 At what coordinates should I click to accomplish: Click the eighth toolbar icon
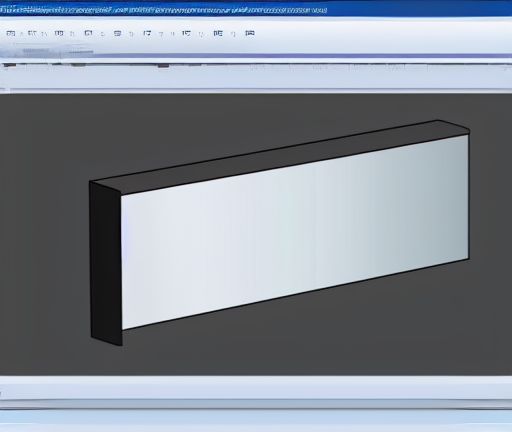[218, 33]
